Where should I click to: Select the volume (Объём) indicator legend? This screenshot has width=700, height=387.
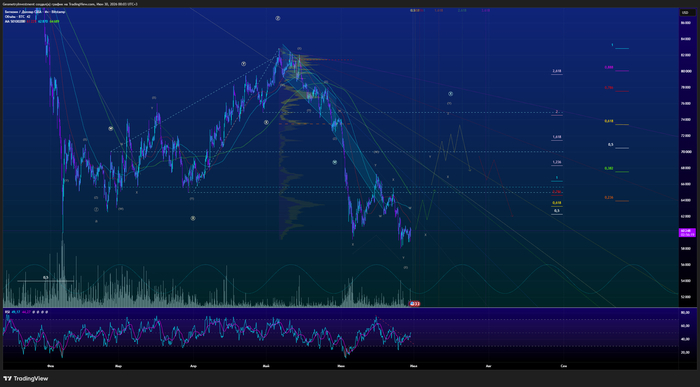17,17
